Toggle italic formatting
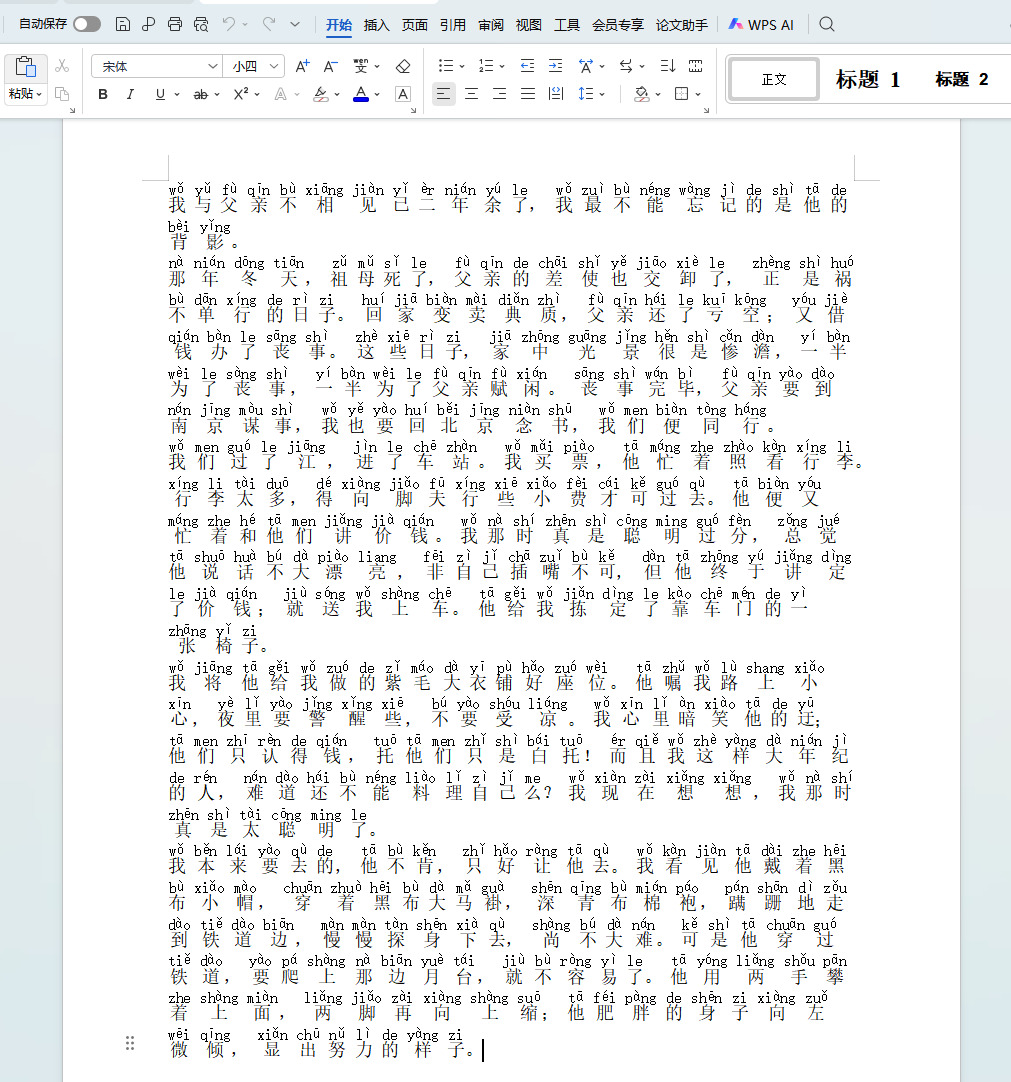The image size is (1011, 1082). [130, 94]
